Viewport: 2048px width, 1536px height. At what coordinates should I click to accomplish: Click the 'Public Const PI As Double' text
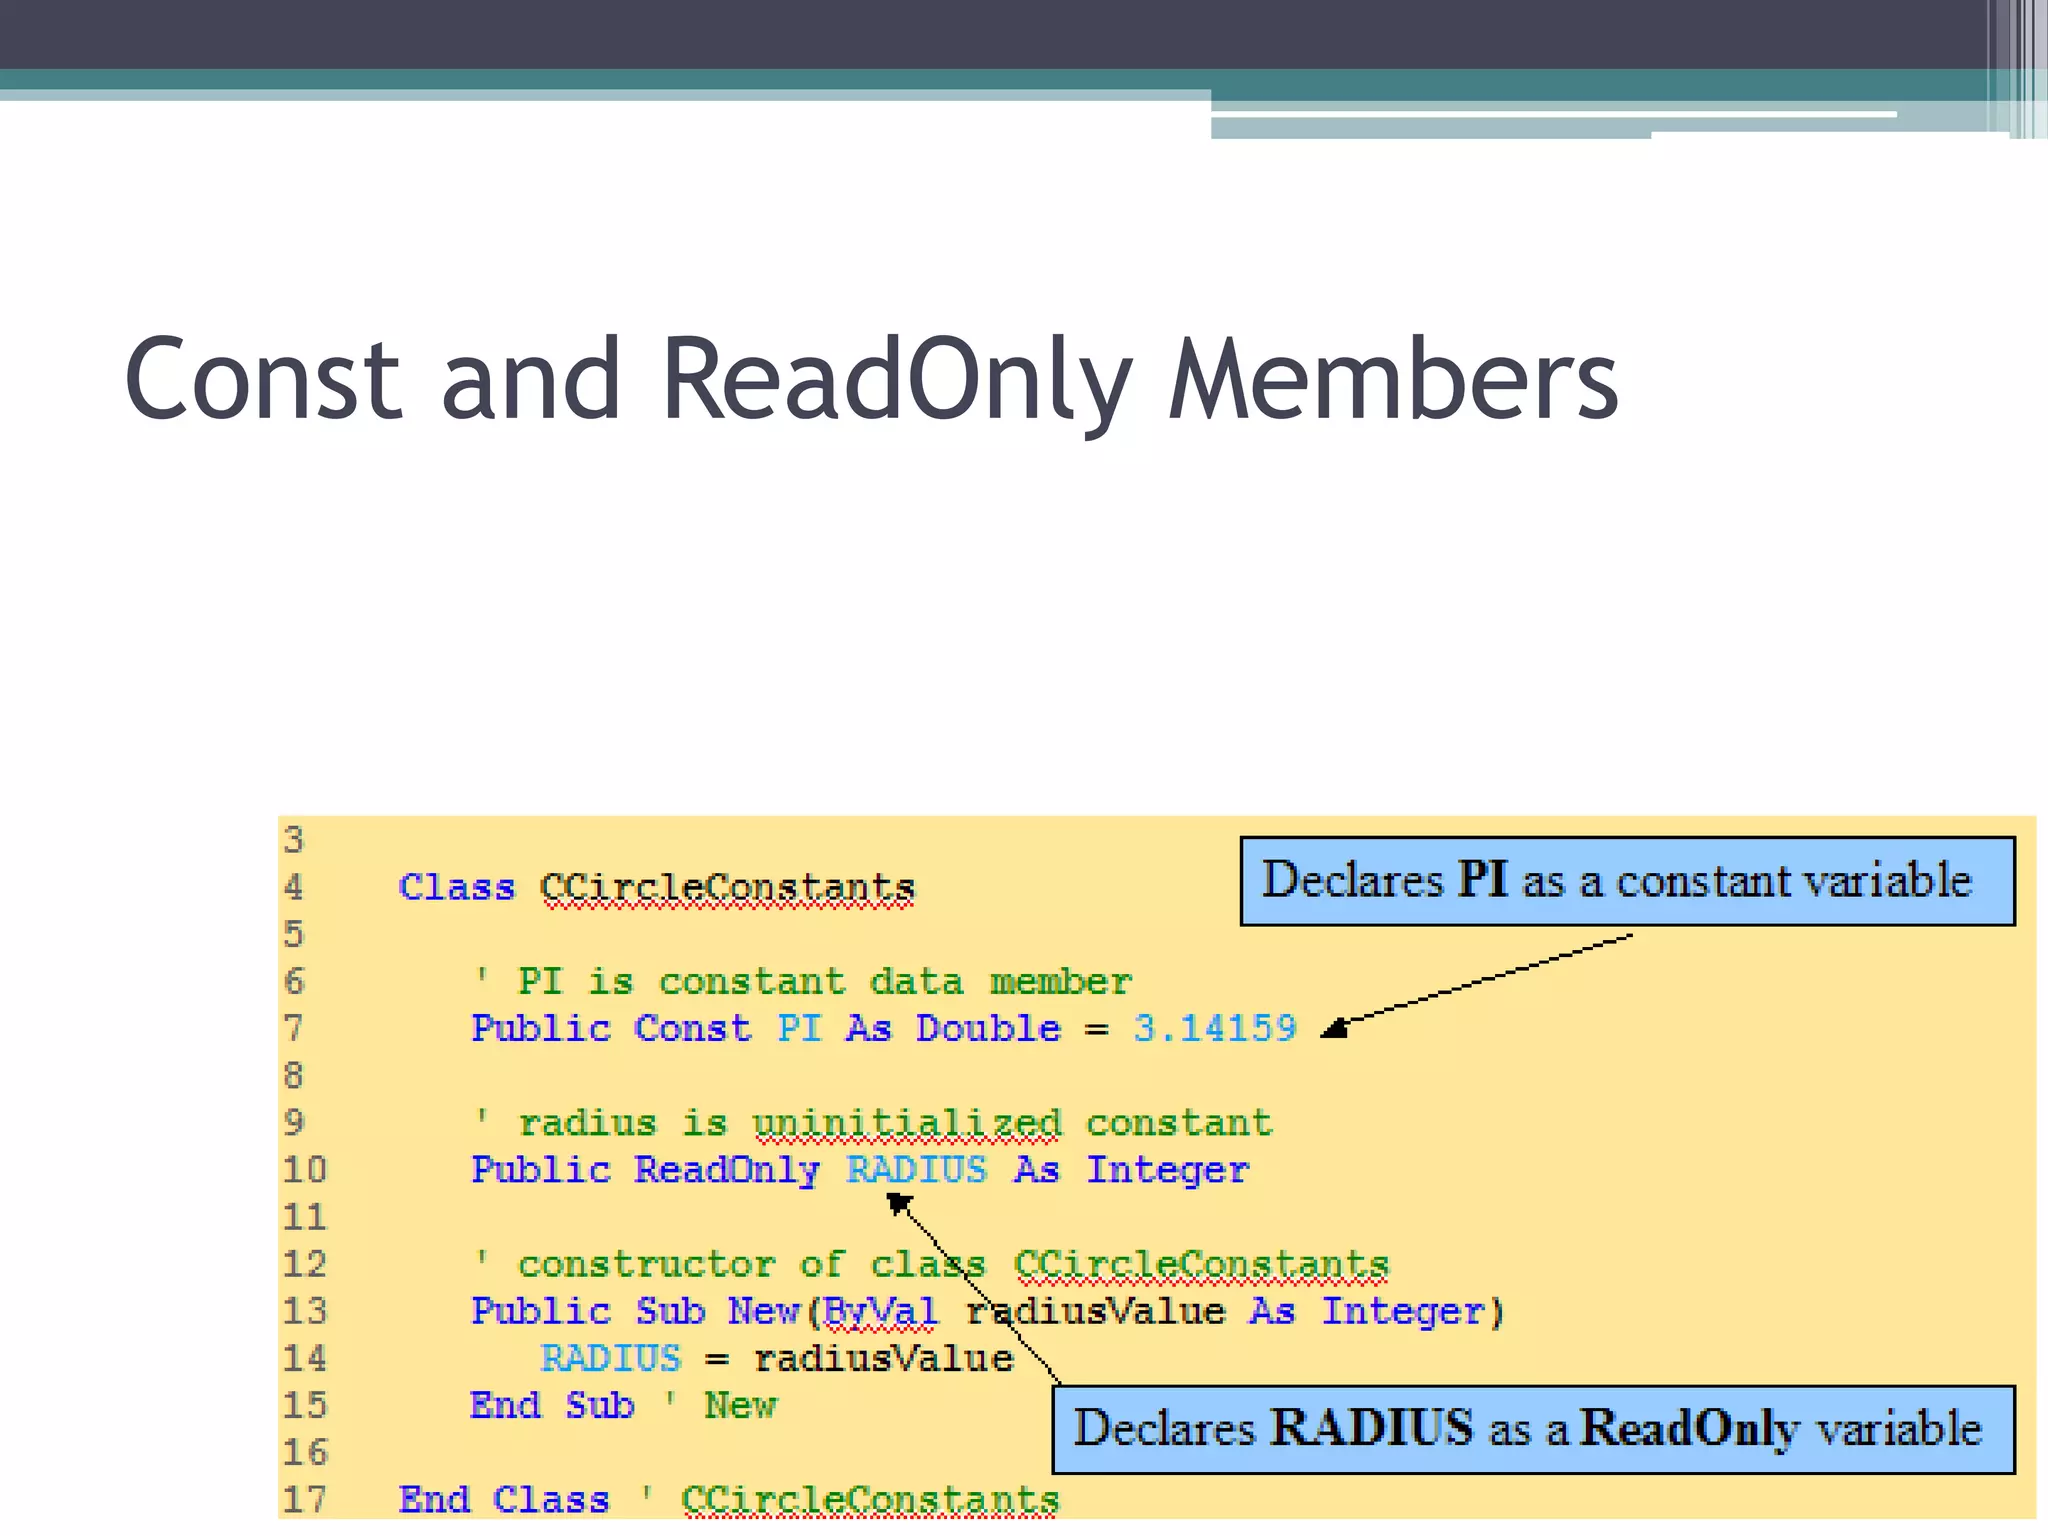click(765, 1029)
